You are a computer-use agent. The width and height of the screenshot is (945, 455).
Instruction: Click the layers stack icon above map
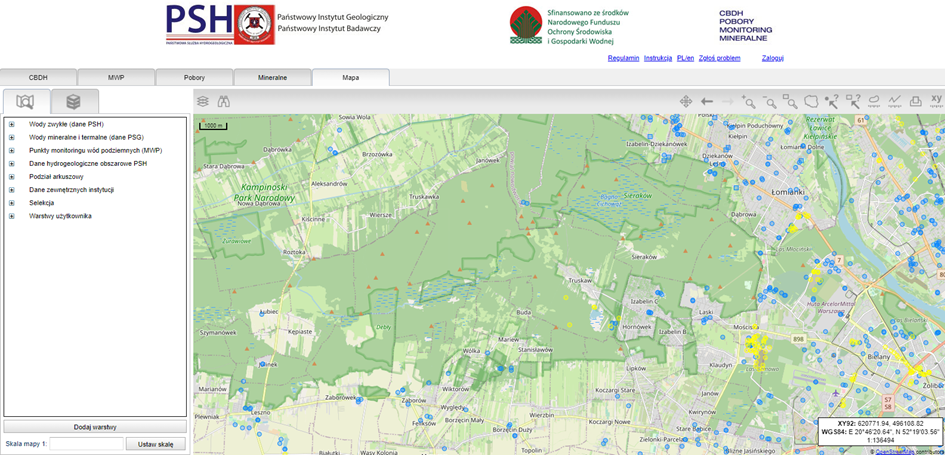pyautogui.click(x=203, y=101)
